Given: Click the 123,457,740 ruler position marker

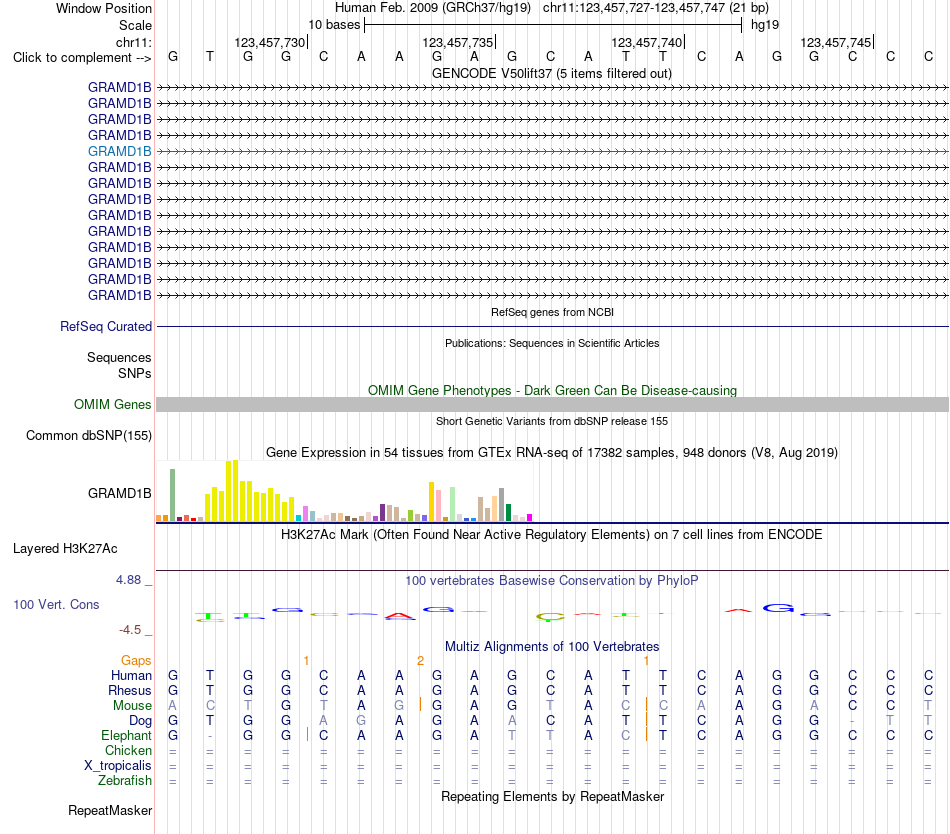Looking at the screenshot, I should 646,42.
